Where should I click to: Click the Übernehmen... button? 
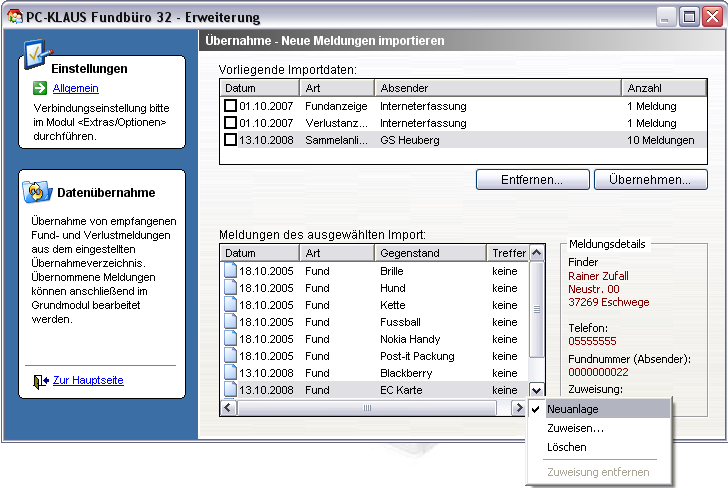[x=650, y=180]
